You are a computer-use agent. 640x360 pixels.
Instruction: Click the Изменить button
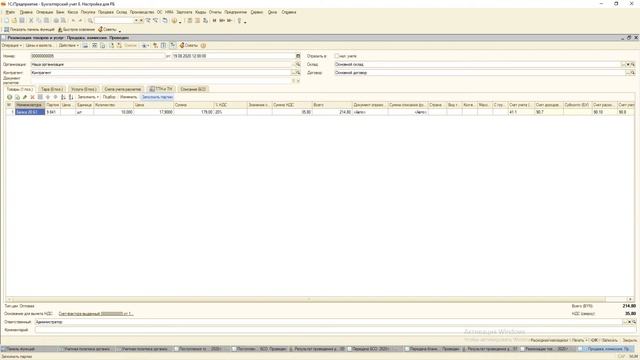pyautogui.click(x=129, y=97)
